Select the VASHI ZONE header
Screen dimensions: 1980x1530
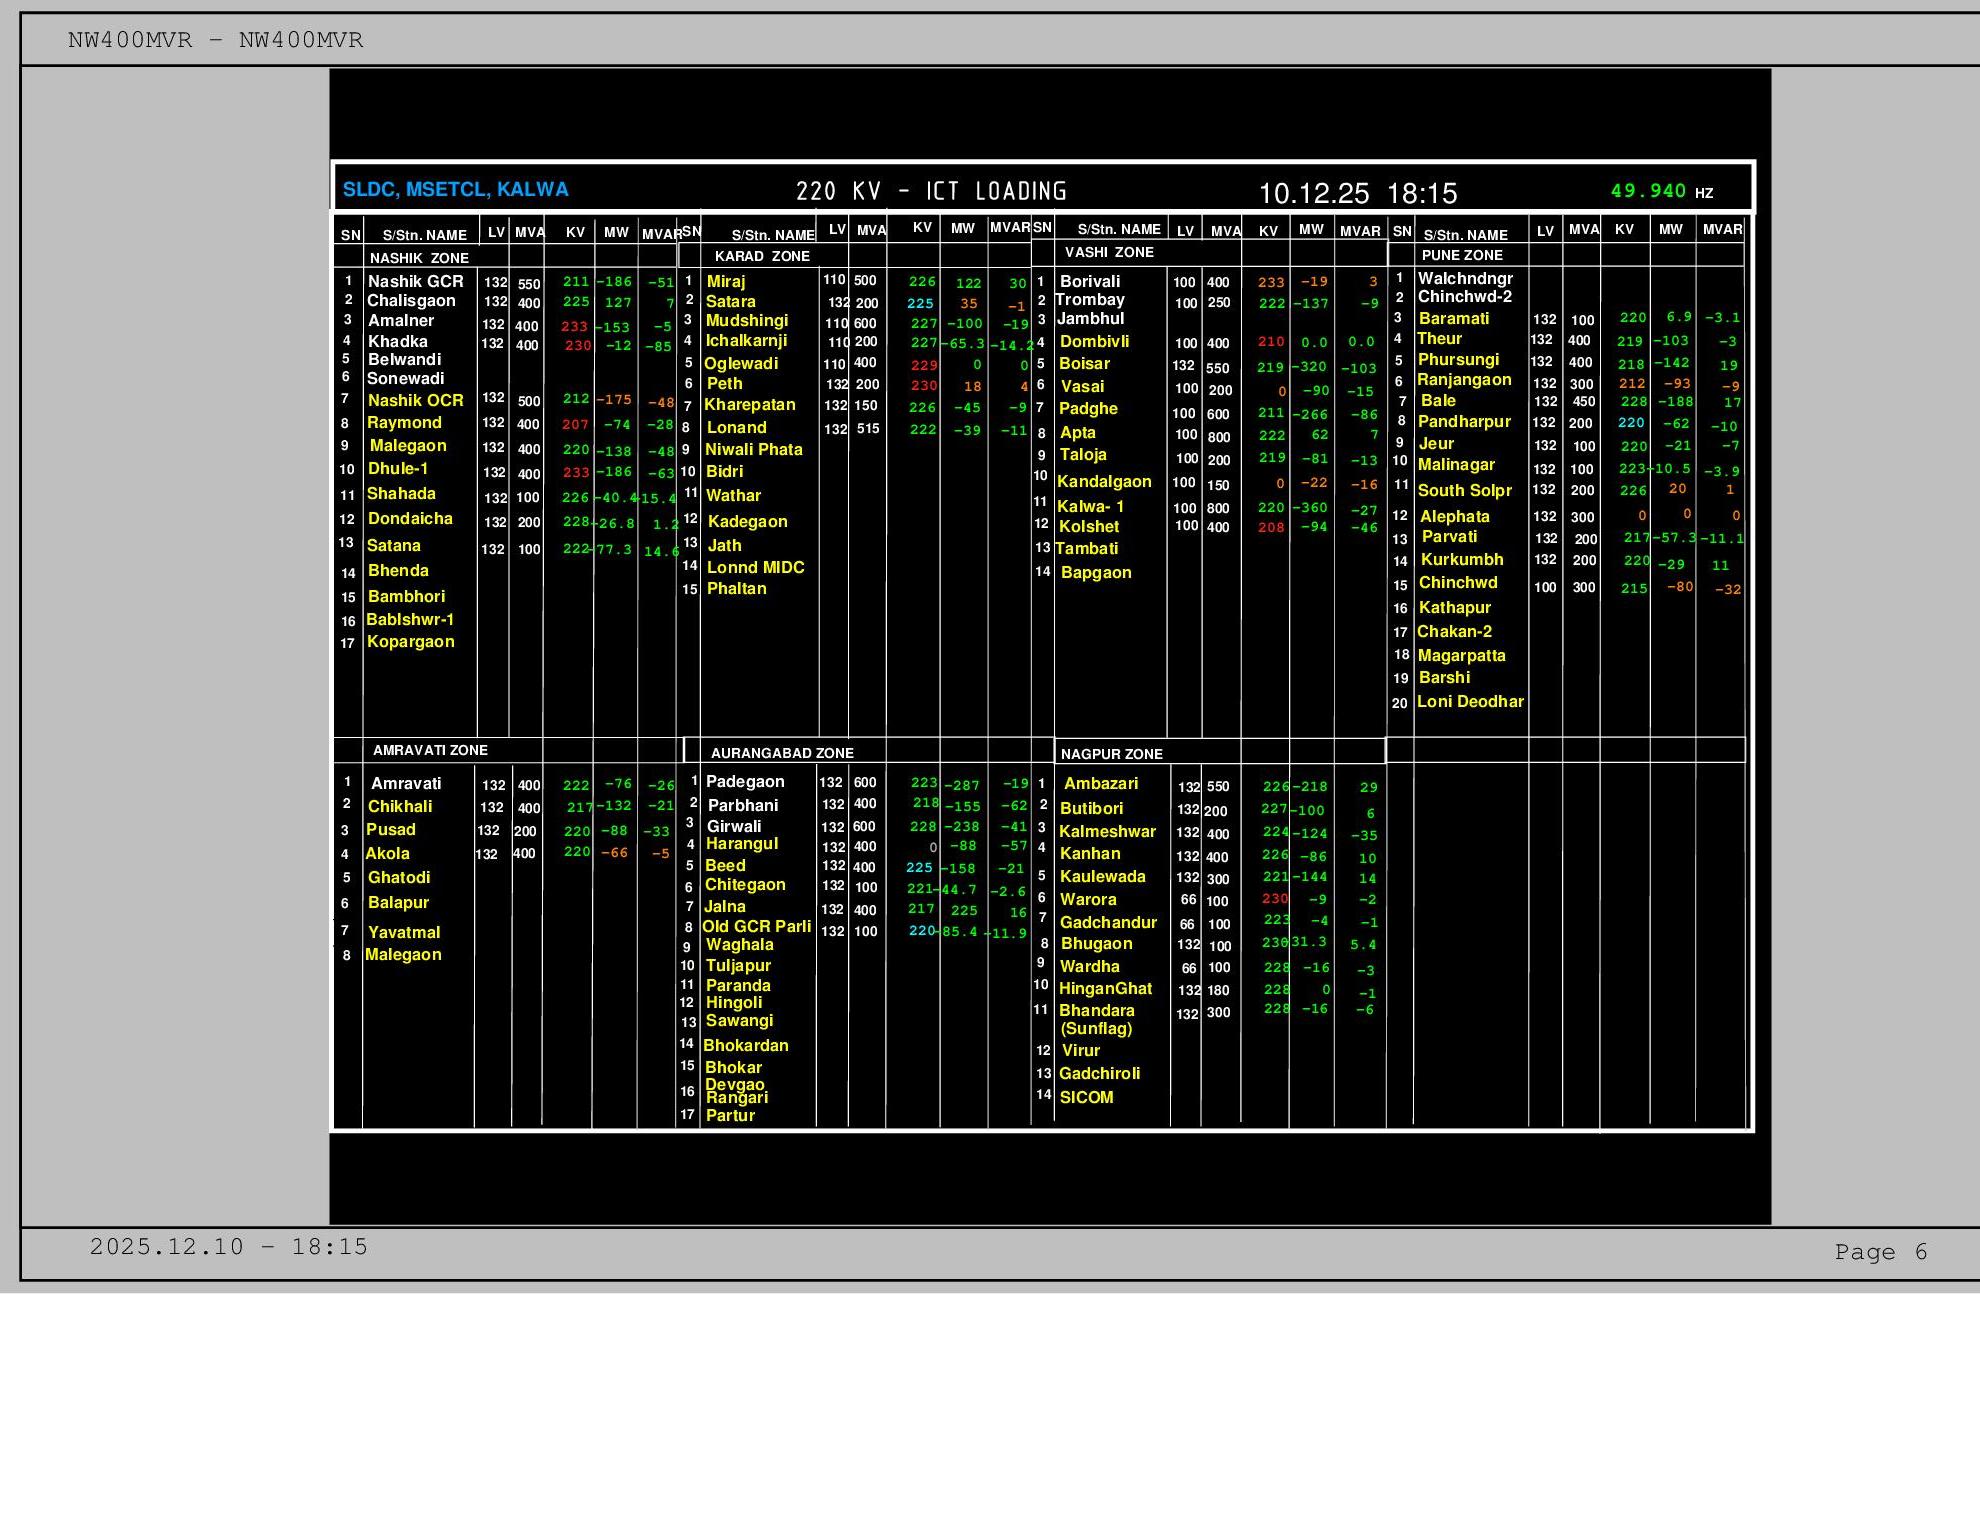point(1109,252)
